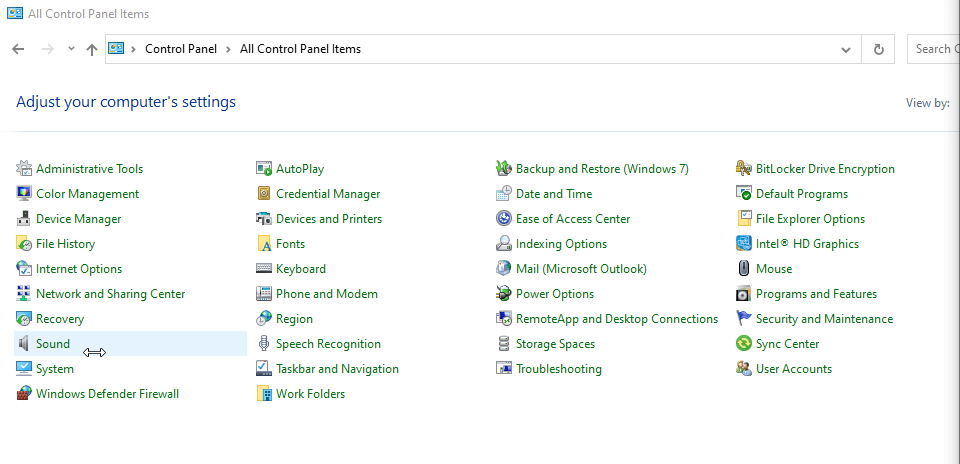Open the Recent locations dropdown arrow

click(71, 48)
